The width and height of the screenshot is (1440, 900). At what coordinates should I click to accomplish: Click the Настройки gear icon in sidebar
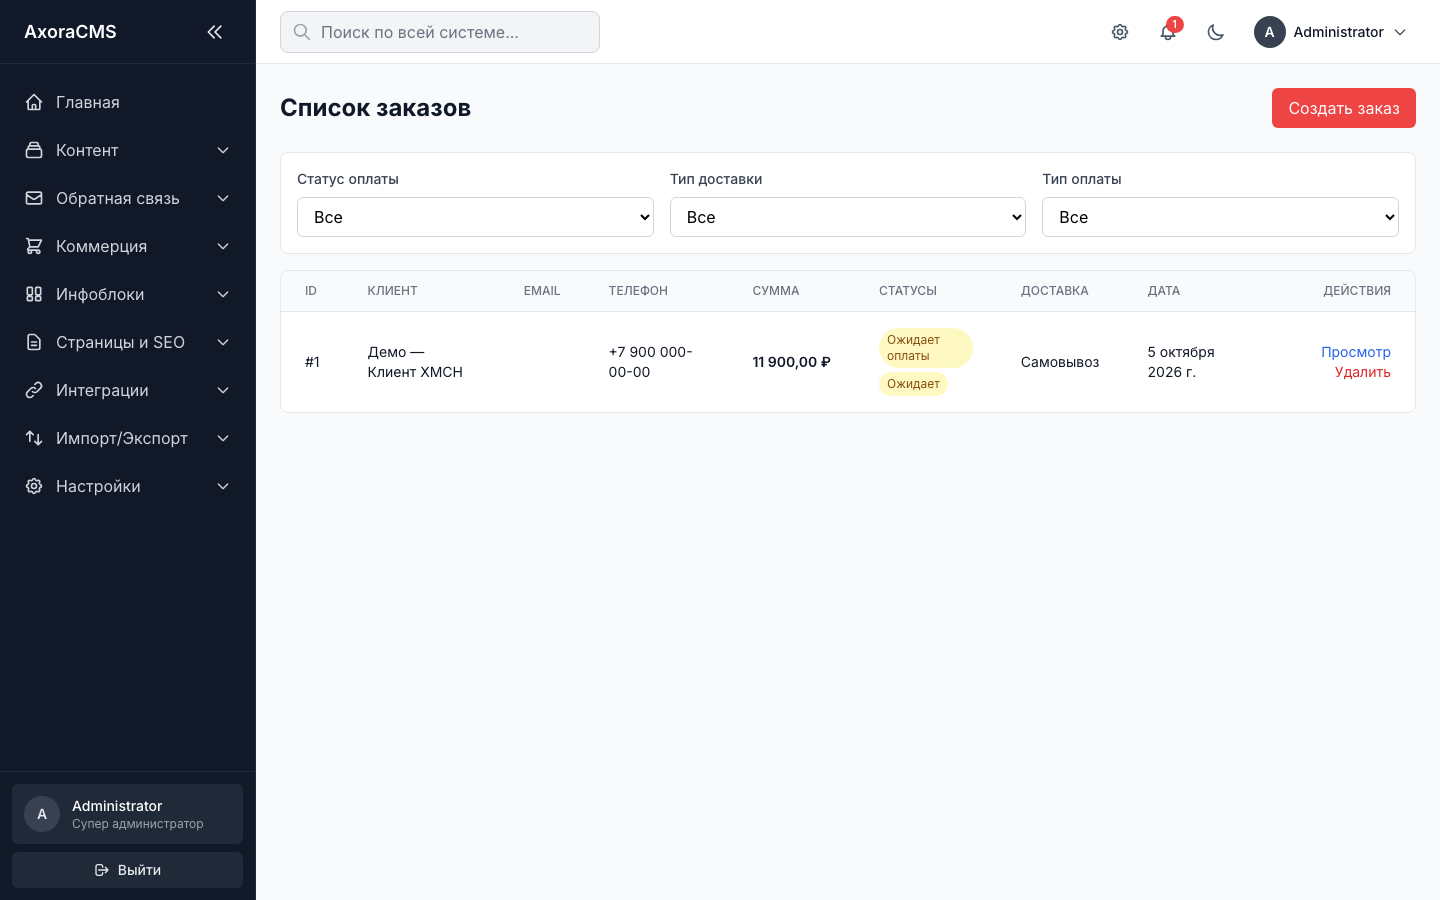pos(34,486)
